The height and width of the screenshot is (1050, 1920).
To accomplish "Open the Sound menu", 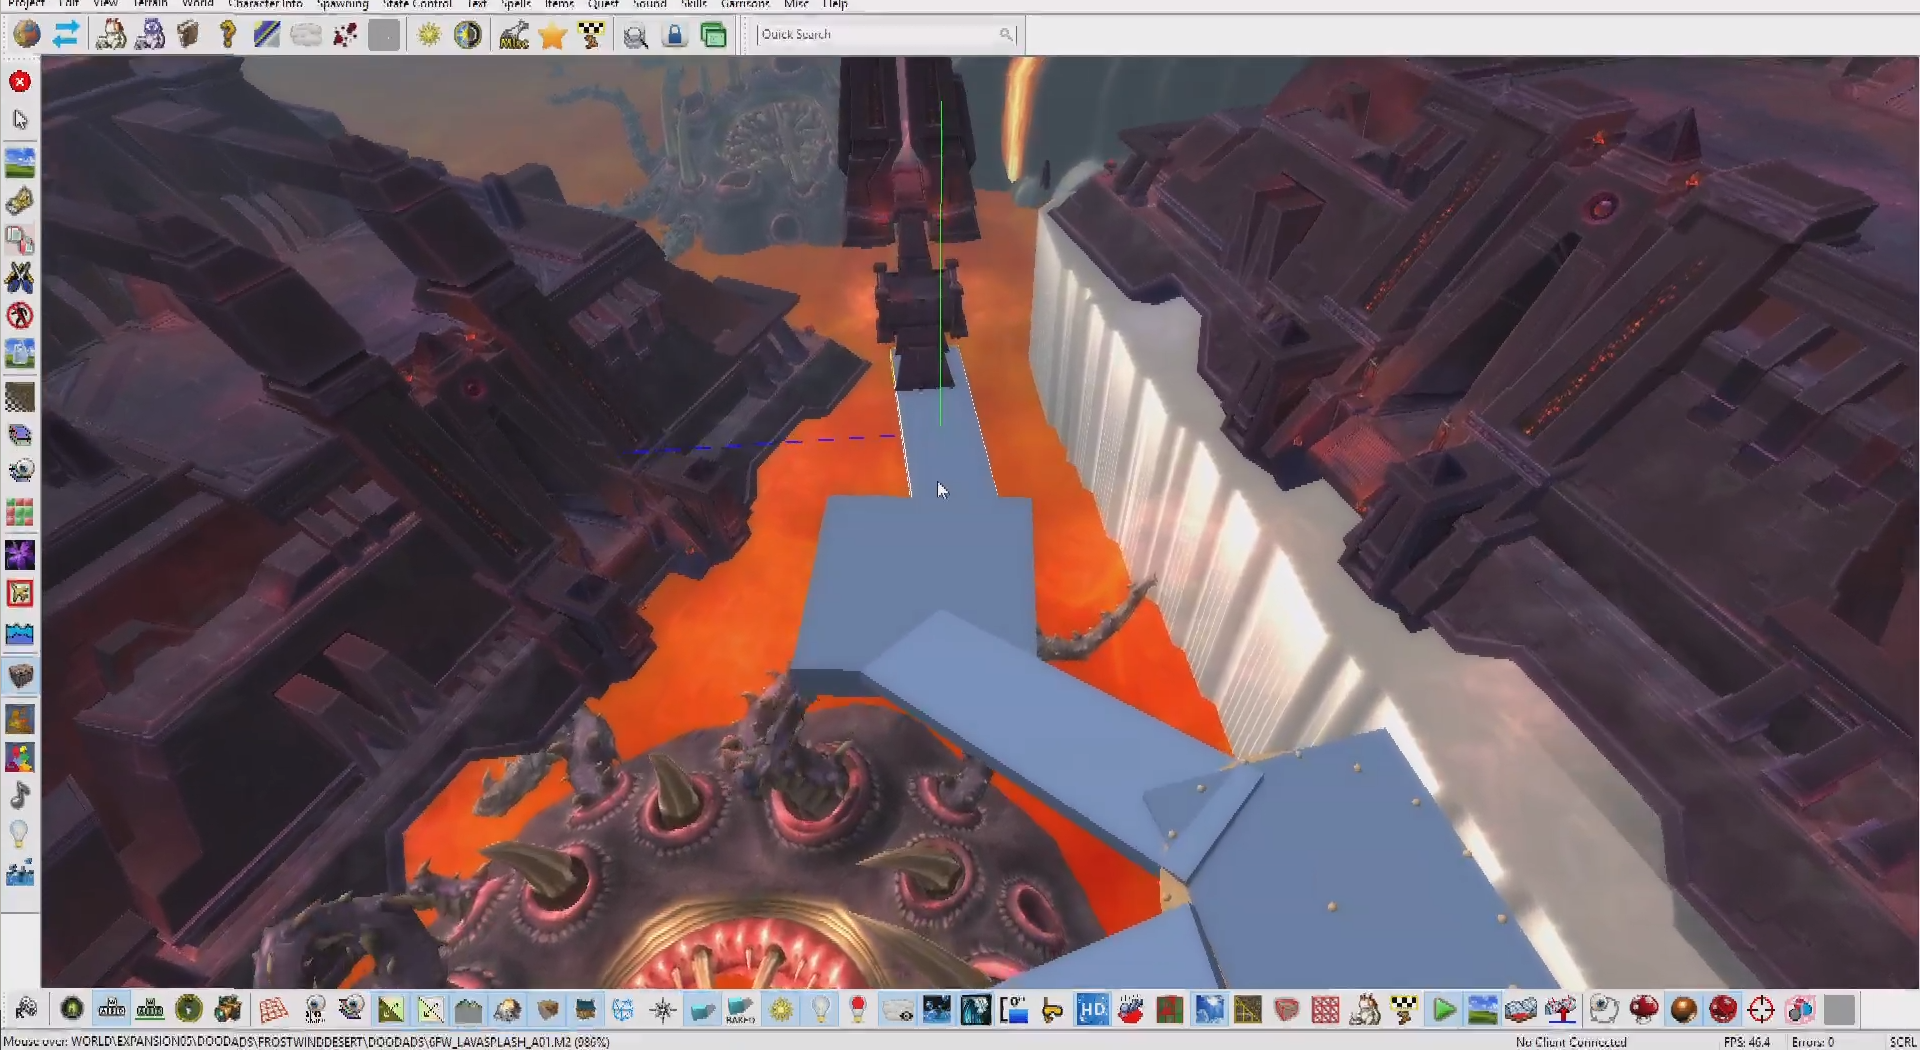I will coord(650,4).
